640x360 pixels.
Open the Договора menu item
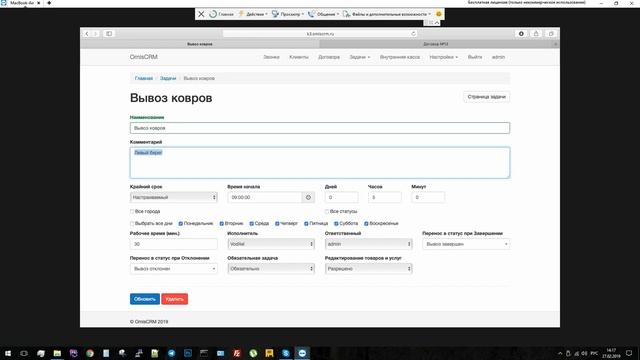point(329,57)
